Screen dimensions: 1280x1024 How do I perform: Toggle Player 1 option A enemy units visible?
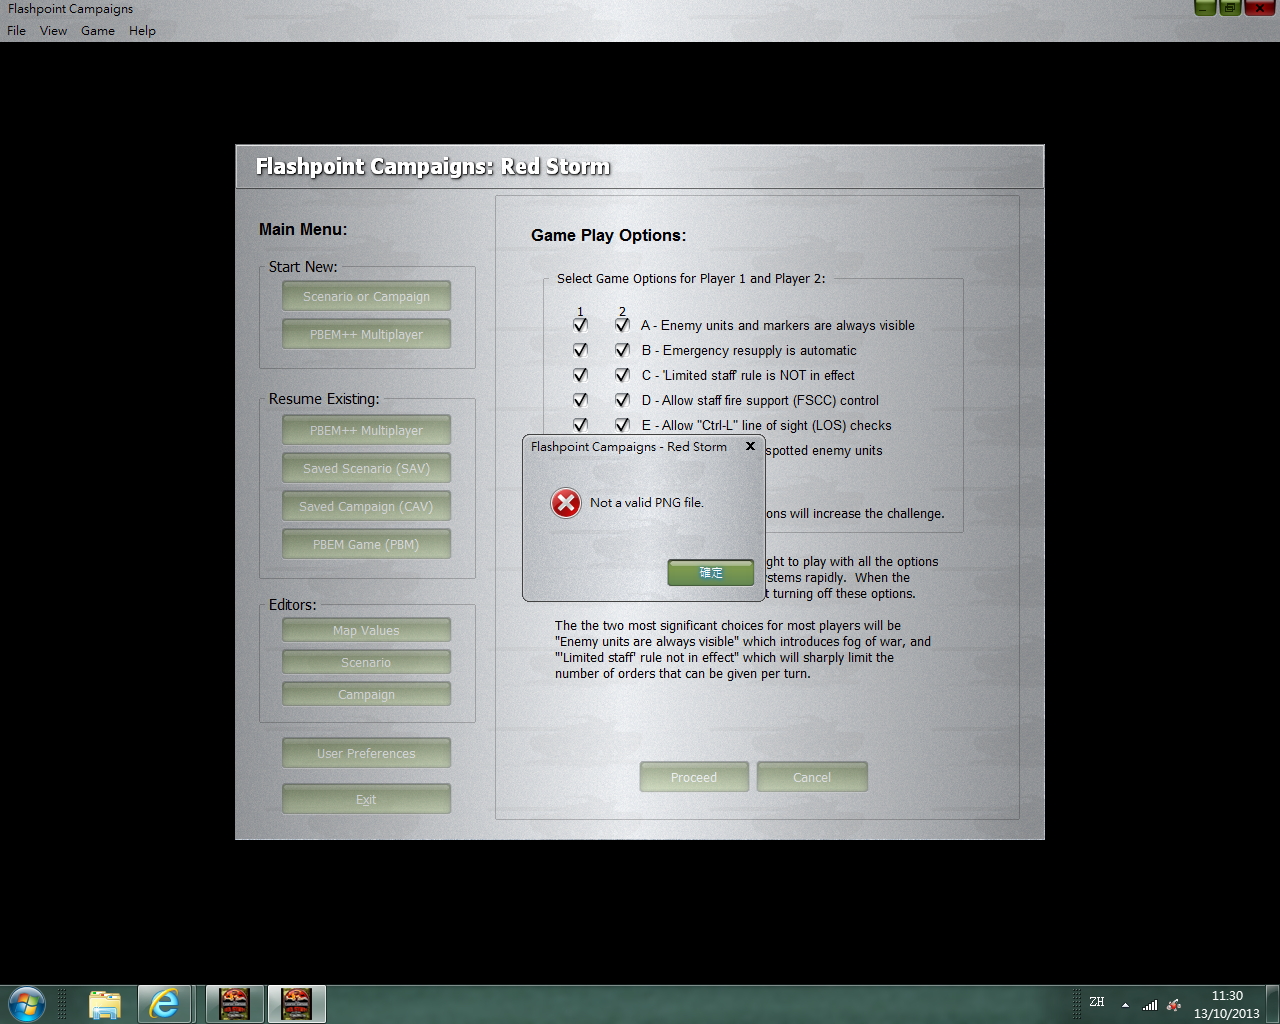pos(580,325)
